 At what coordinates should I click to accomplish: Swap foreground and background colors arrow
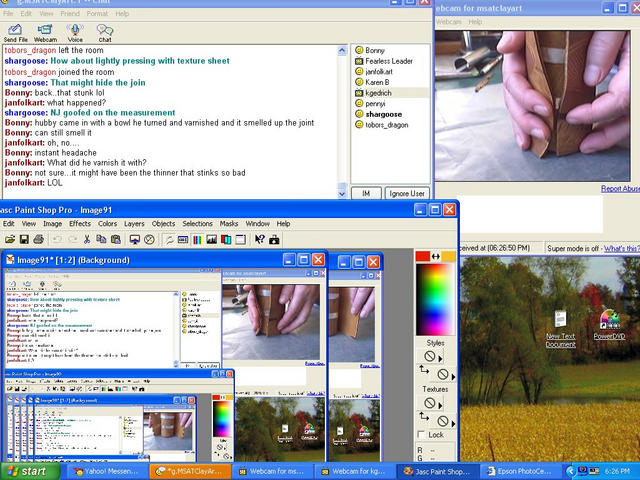[x=436, y=256]
